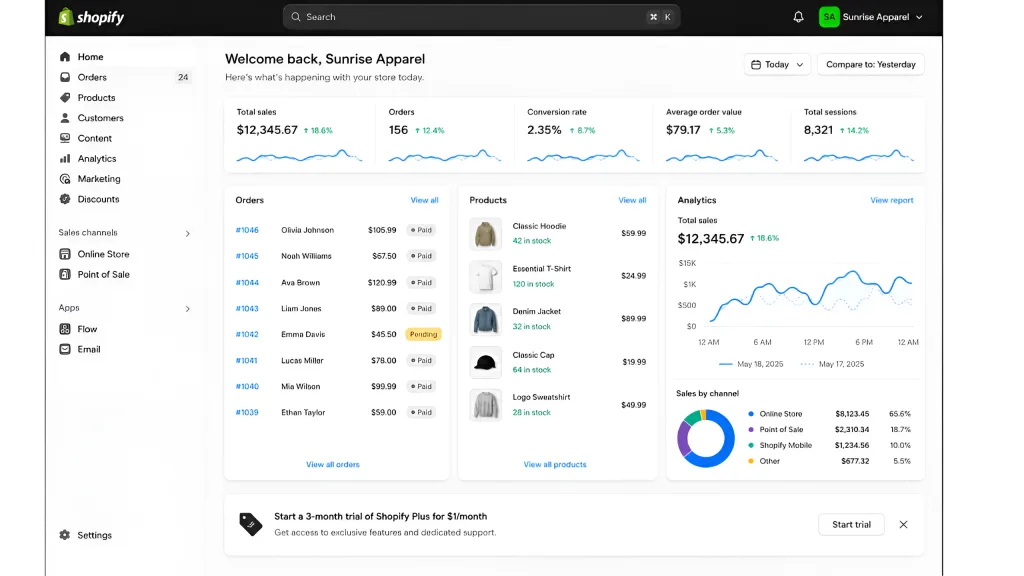Click View all in Products card
The image size is (1024, 576).
[x=632, y=200]
